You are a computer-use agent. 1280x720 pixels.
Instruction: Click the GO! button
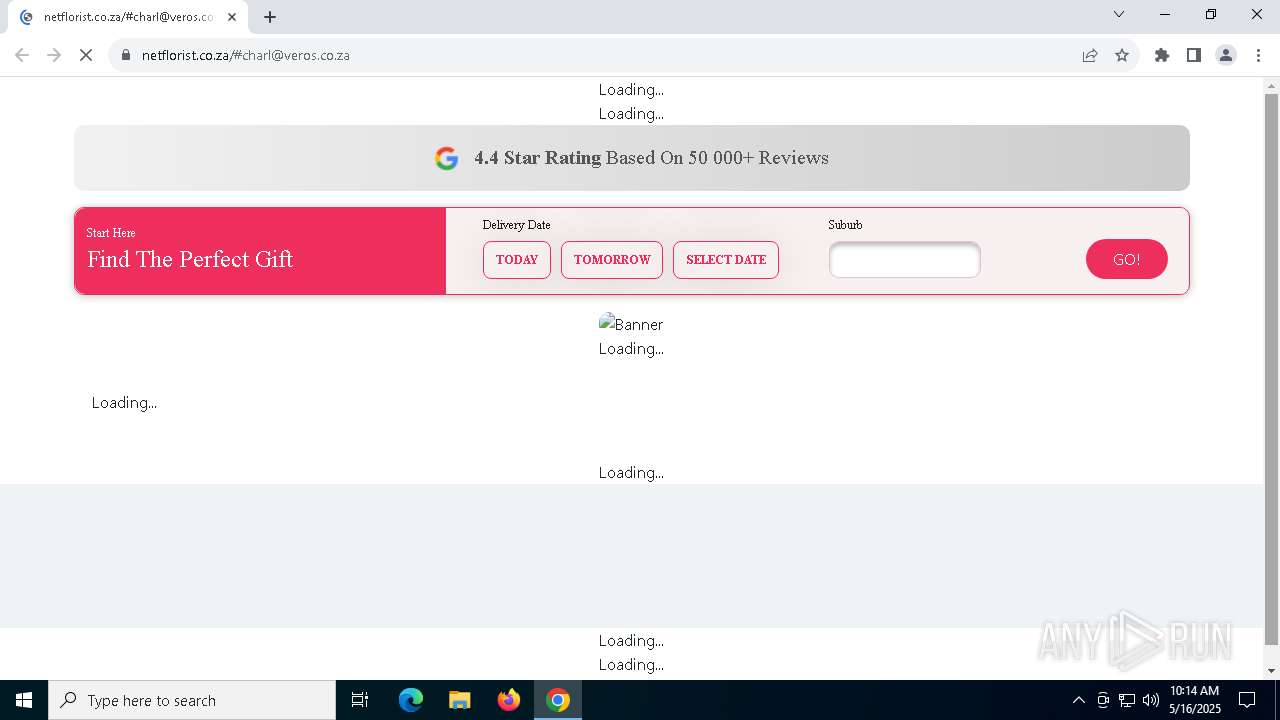point(1127,259)
